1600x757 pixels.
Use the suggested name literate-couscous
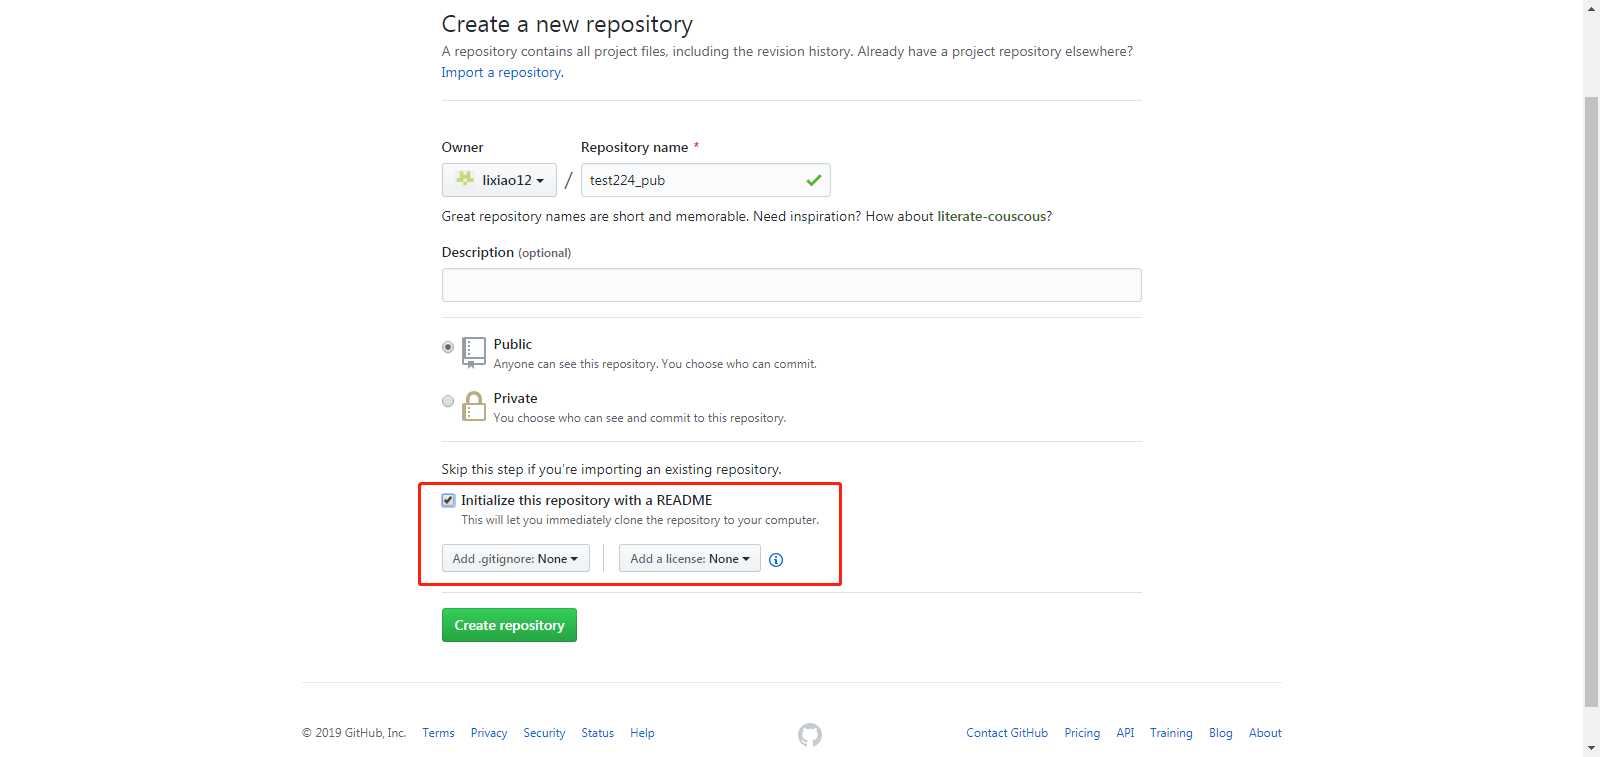point(991,216)
